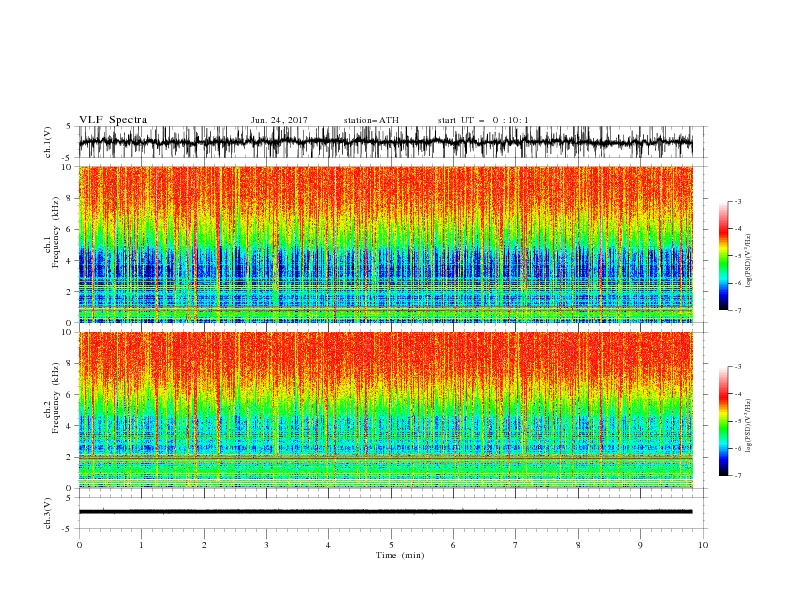Select the "Jun. 24, 2017" date text

click(279, 120)
